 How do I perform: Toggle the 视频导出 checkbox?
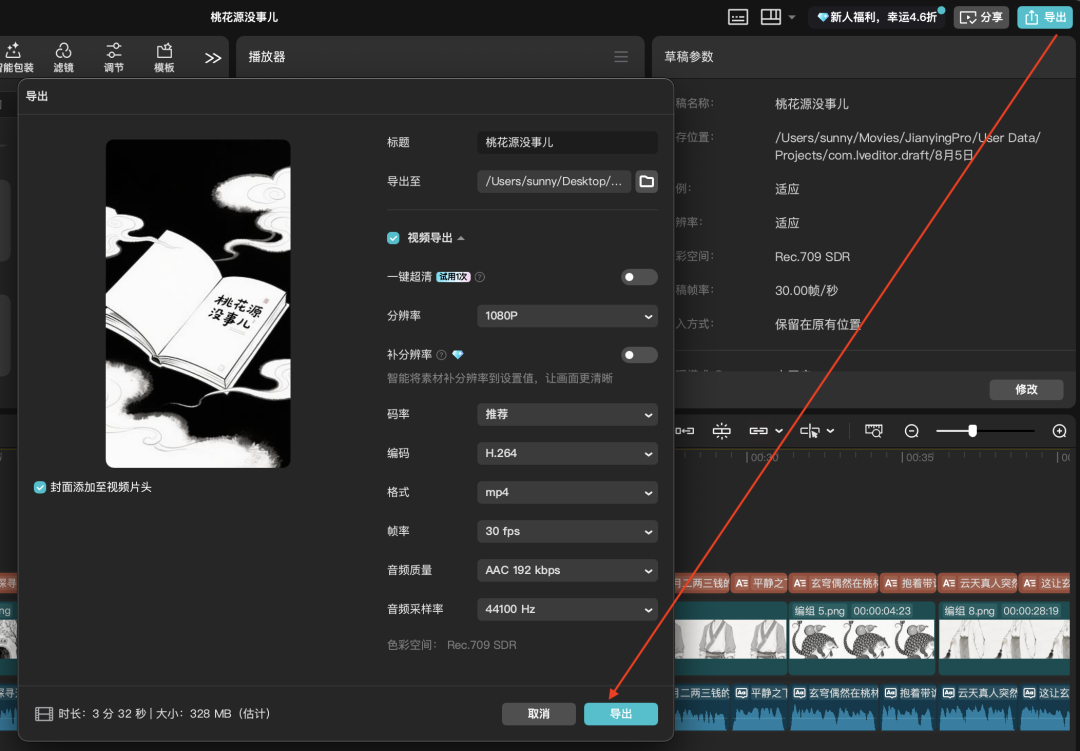tap(393, 238)
